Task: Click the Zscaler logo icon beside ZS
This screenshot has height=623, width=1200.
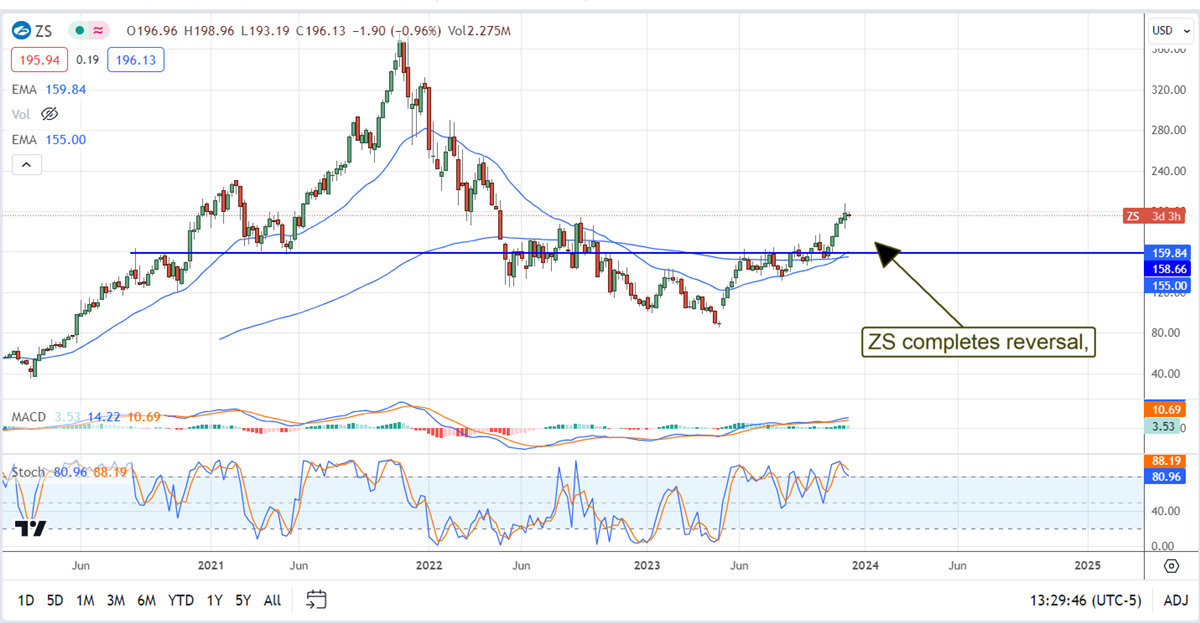Action: [x=21, y=31]
